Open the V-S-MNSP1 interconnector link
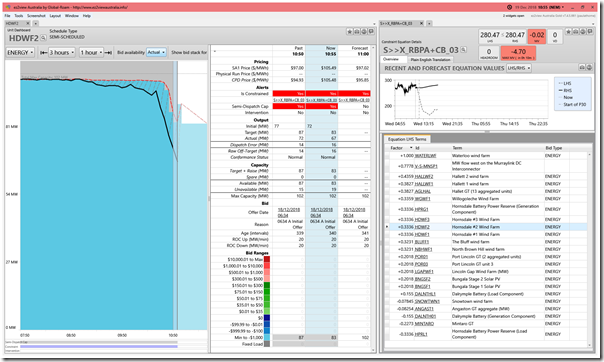The height and width of the screenshot is (362, 604). coord(426,166)
